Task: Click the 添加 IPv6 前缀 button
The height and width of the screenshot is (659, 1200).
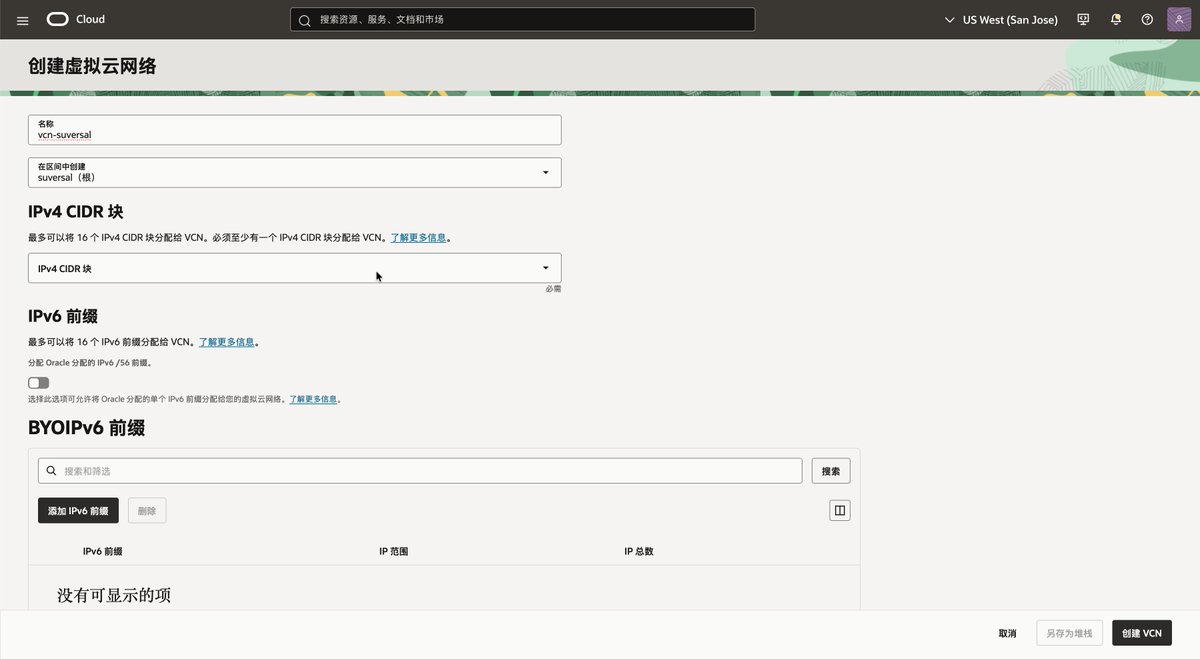Action: (78, 511)
